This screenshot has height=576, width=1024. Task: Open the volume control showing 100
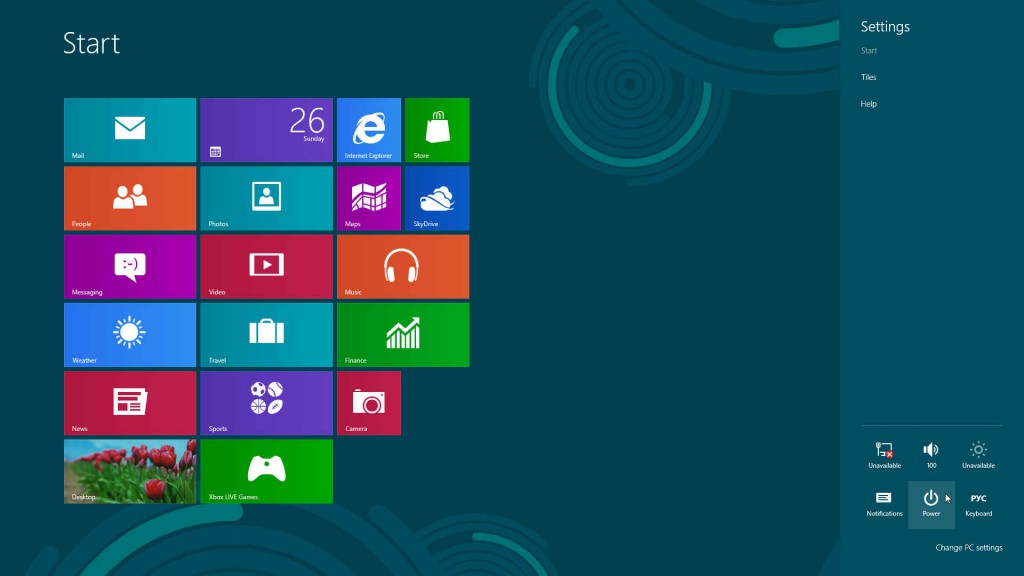tap(931, 455)
